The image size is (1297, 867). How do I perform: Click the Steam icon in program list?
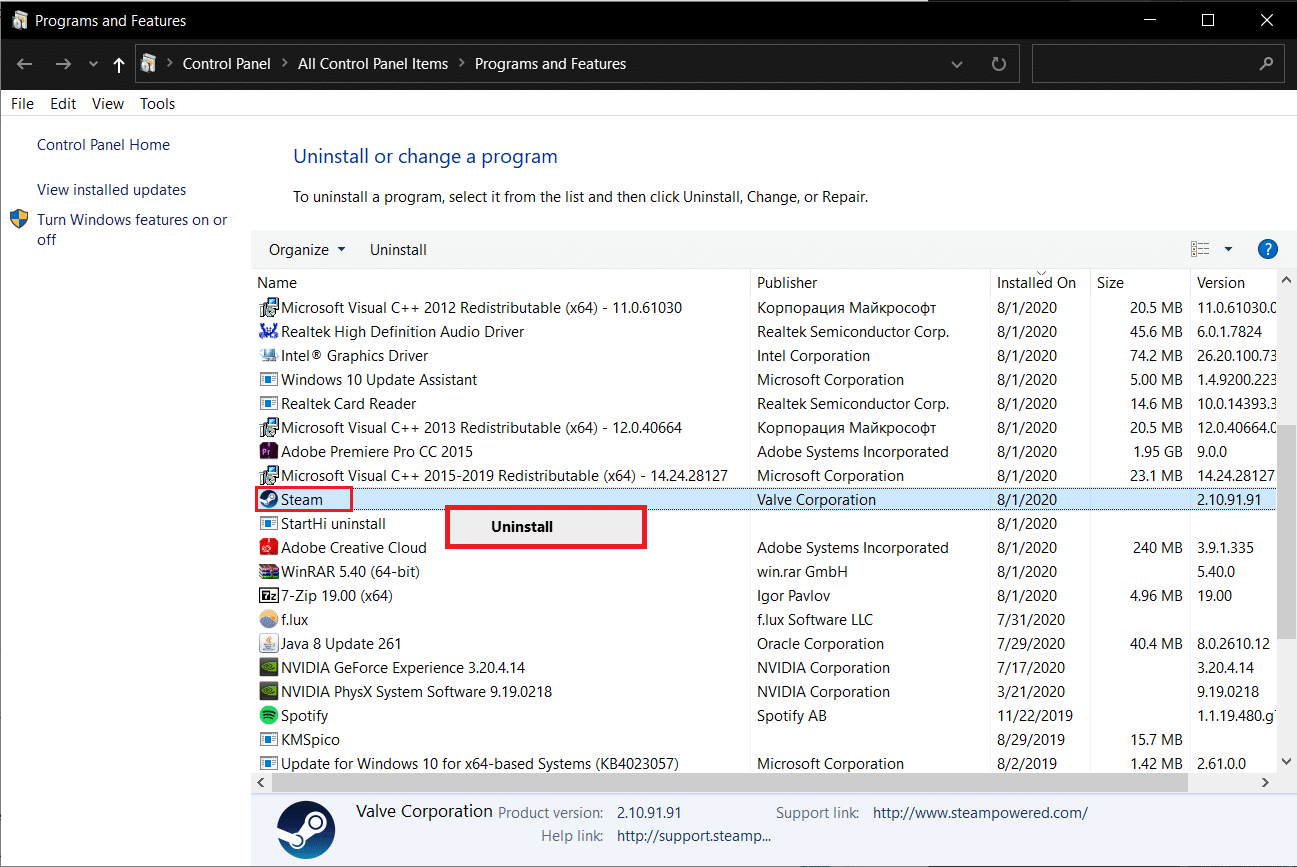pos(268,500)
